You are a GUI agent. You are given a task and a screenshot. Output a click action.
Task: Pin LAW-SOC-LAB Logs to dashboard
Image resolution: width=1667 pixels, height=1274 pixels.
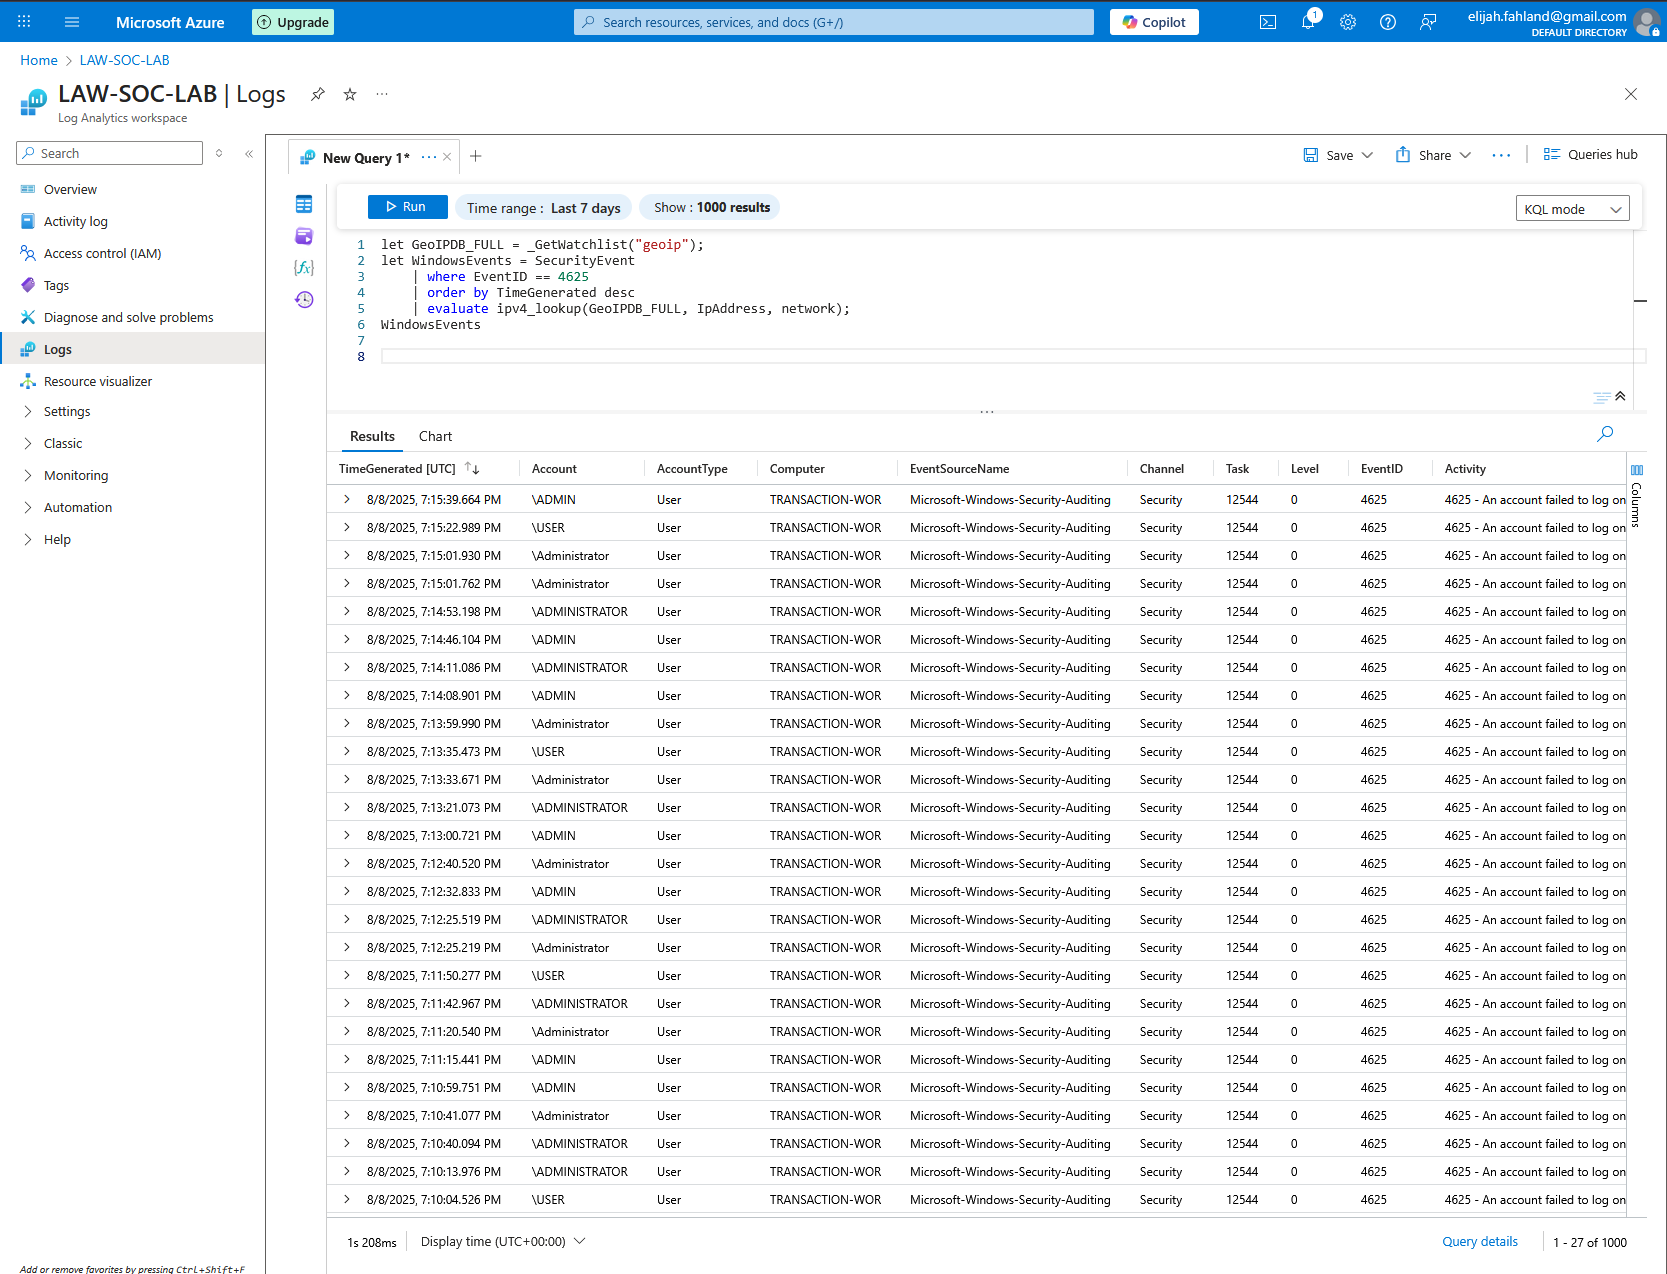click(x=318, y=94)
